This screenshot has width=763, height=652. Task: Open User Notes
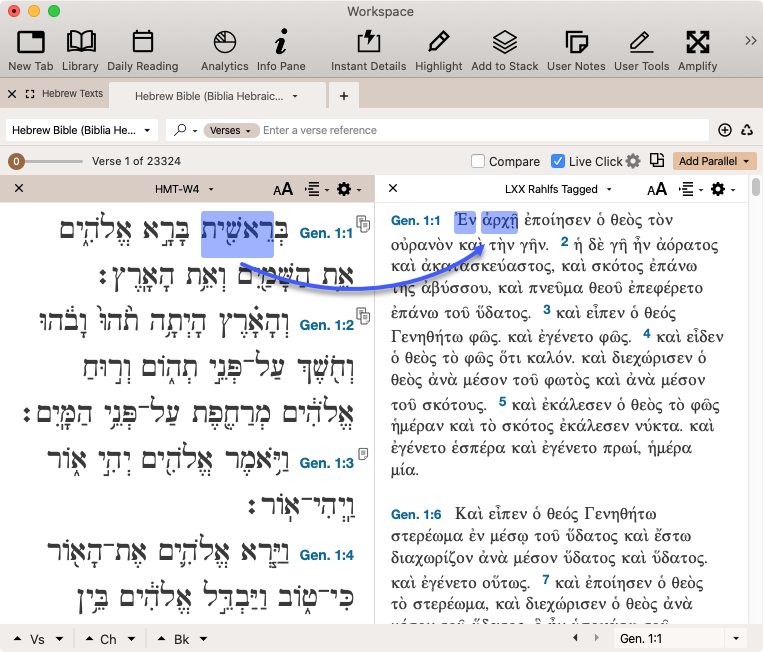576,50
